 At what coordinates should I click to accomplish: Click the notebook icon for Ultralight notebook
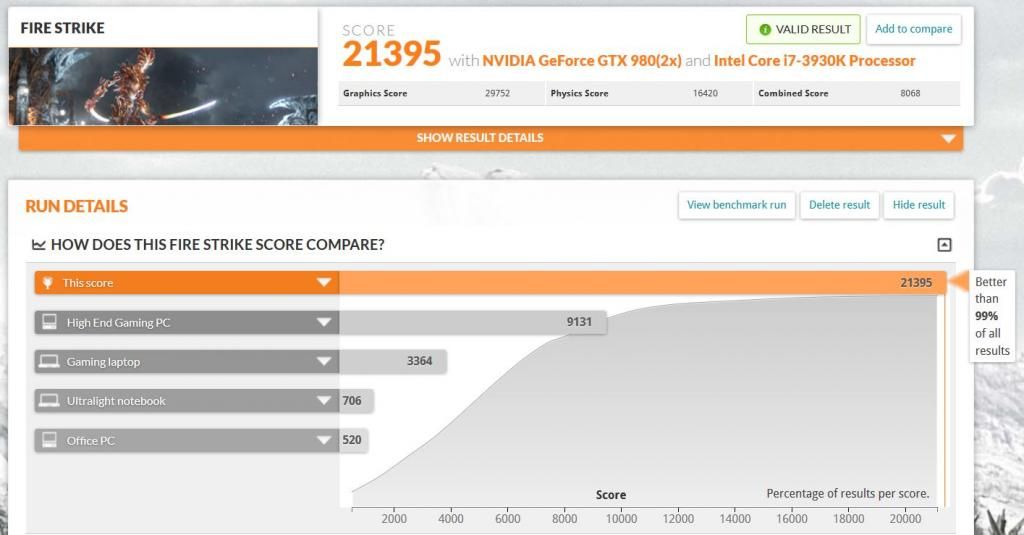point(49,400)
